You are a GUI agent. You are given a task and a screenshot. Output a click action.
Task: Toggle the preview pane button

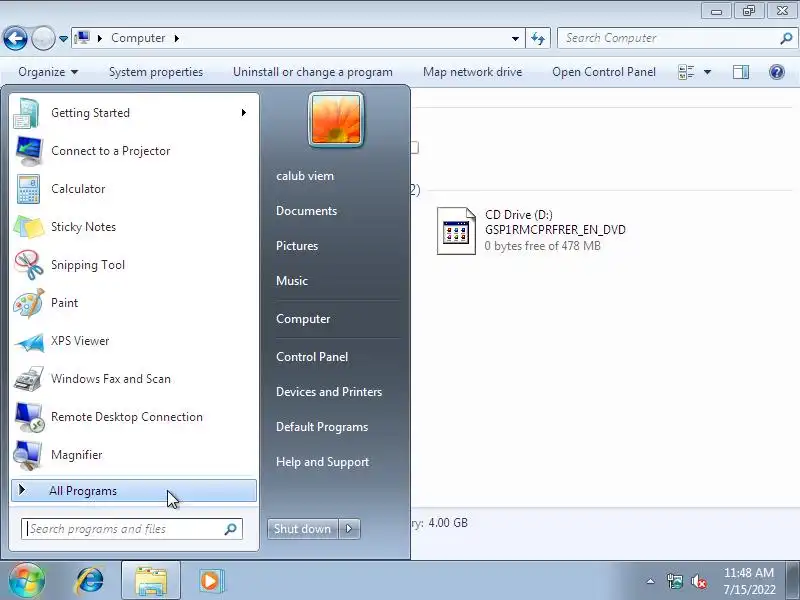pos(741,72)
